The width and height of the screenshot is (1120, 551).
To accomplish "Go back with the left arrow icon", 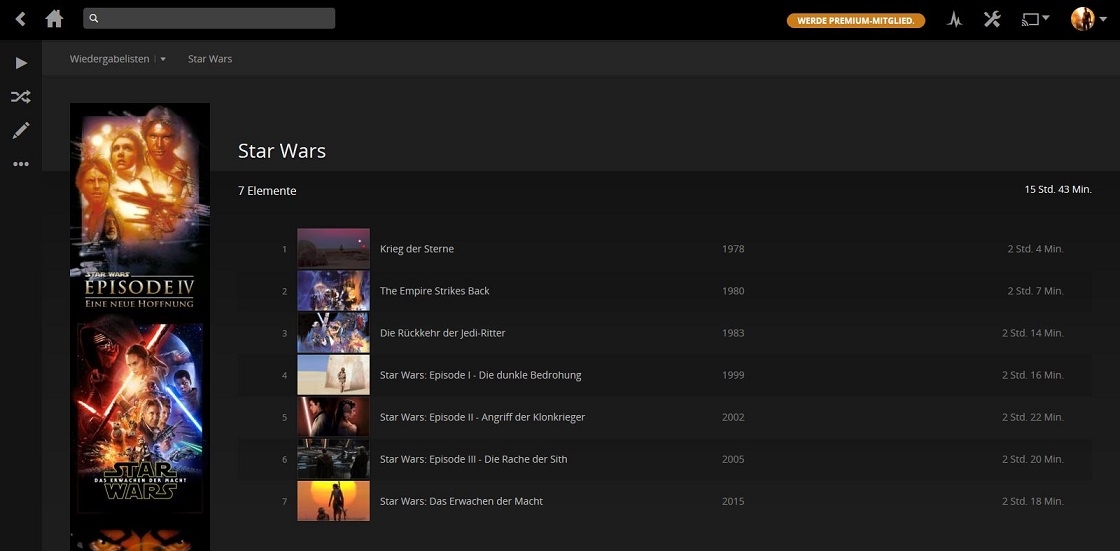I will [21, 19].
